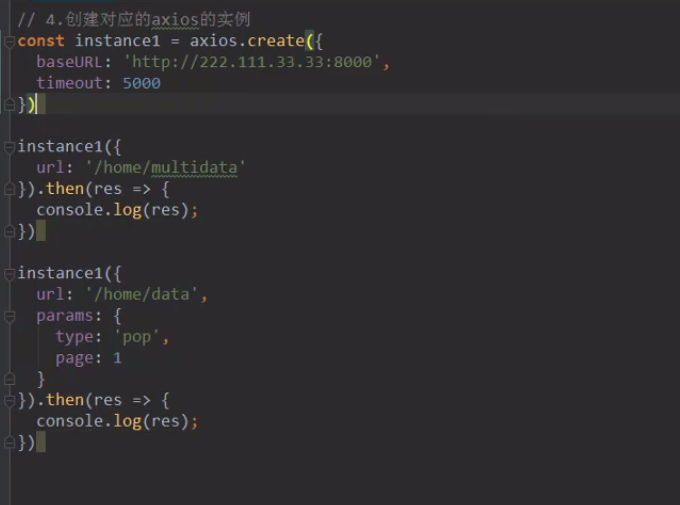Click the fold-end marker on the line closing axios.create
This screenshot has height=505, width=680.
[9, 105]
